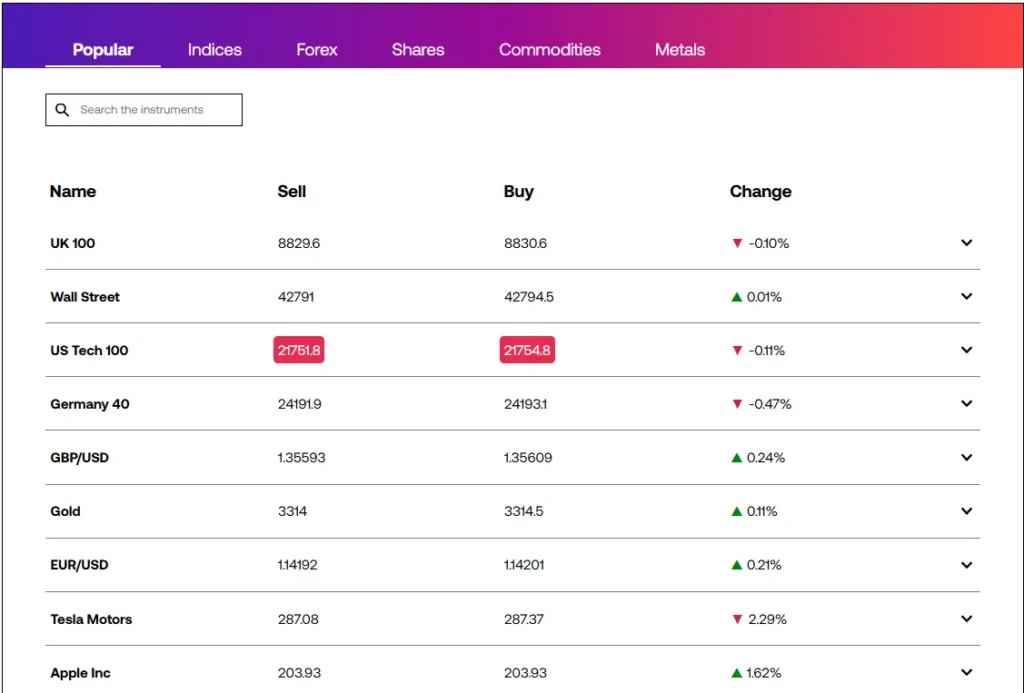The width and height of the screenshot is (1024, 693).
Task: Expand the UK 100 row chevron
Action: [966, 243]
